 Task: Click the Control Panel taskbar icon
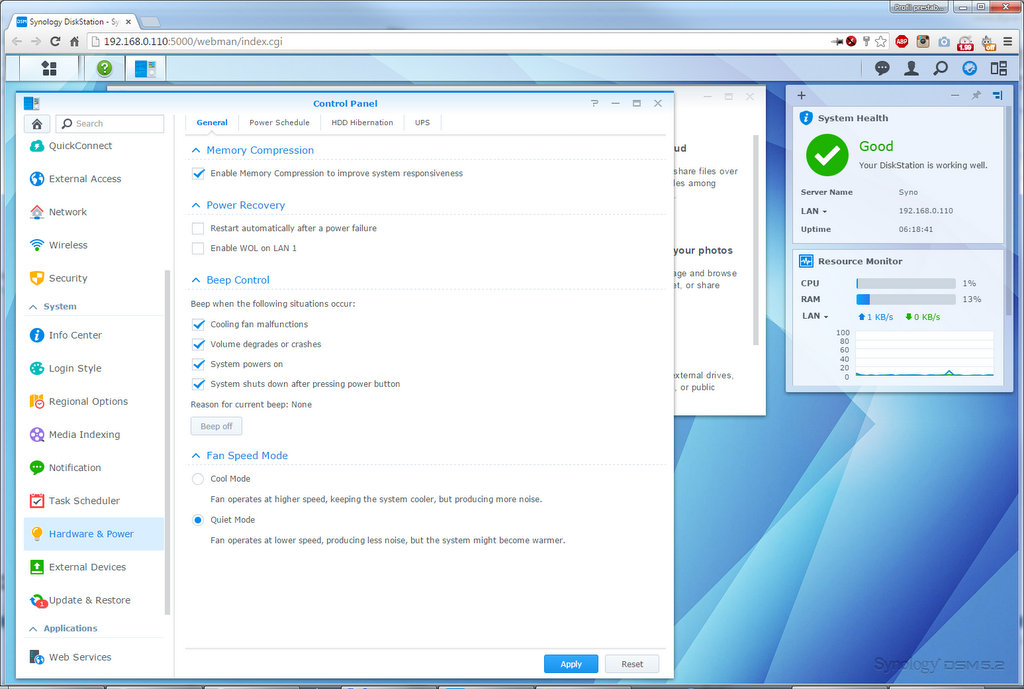tap(145, 68)
